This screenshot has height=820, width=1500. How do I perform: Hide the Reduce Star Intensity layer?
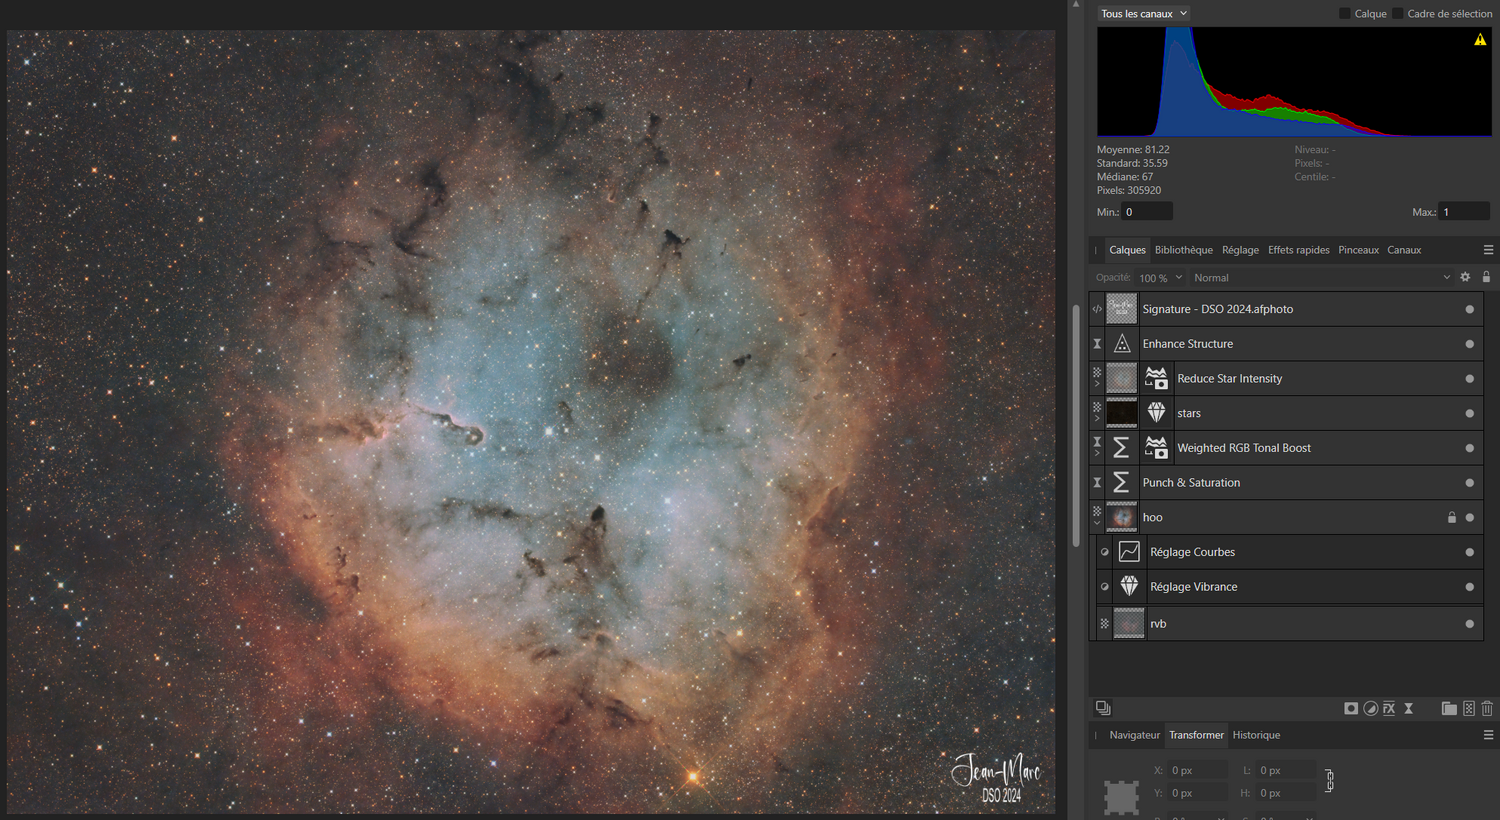pos(1469,379)
